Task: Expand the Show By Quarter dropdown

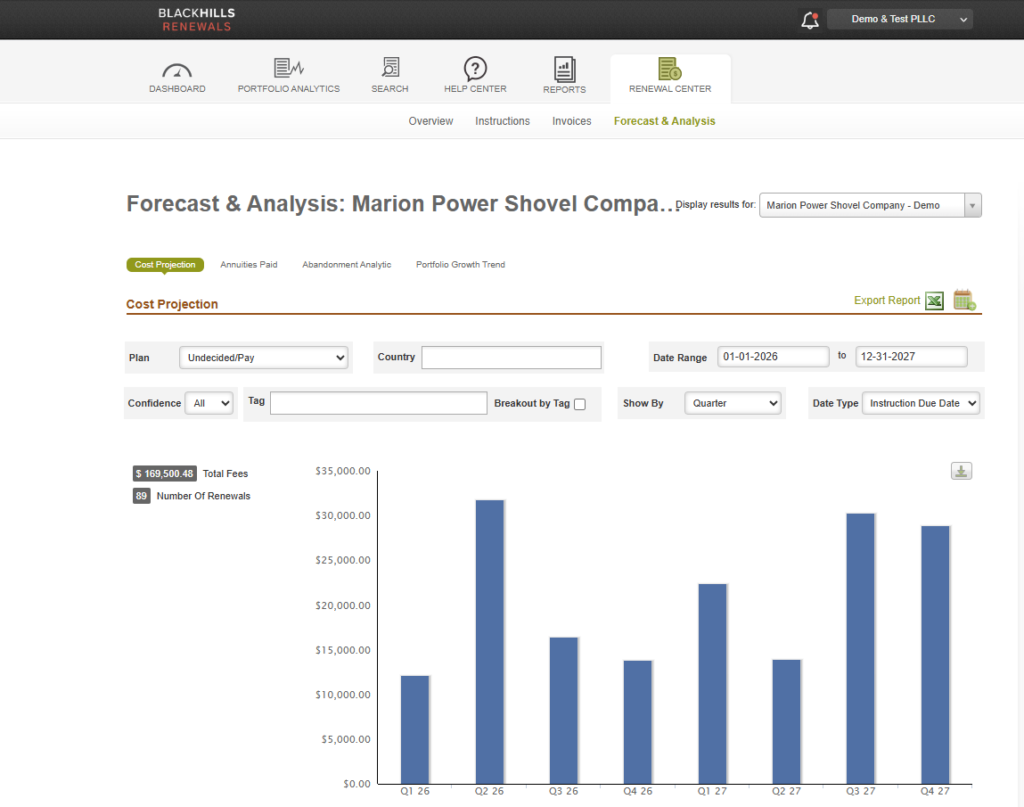Action: [732, 403]
